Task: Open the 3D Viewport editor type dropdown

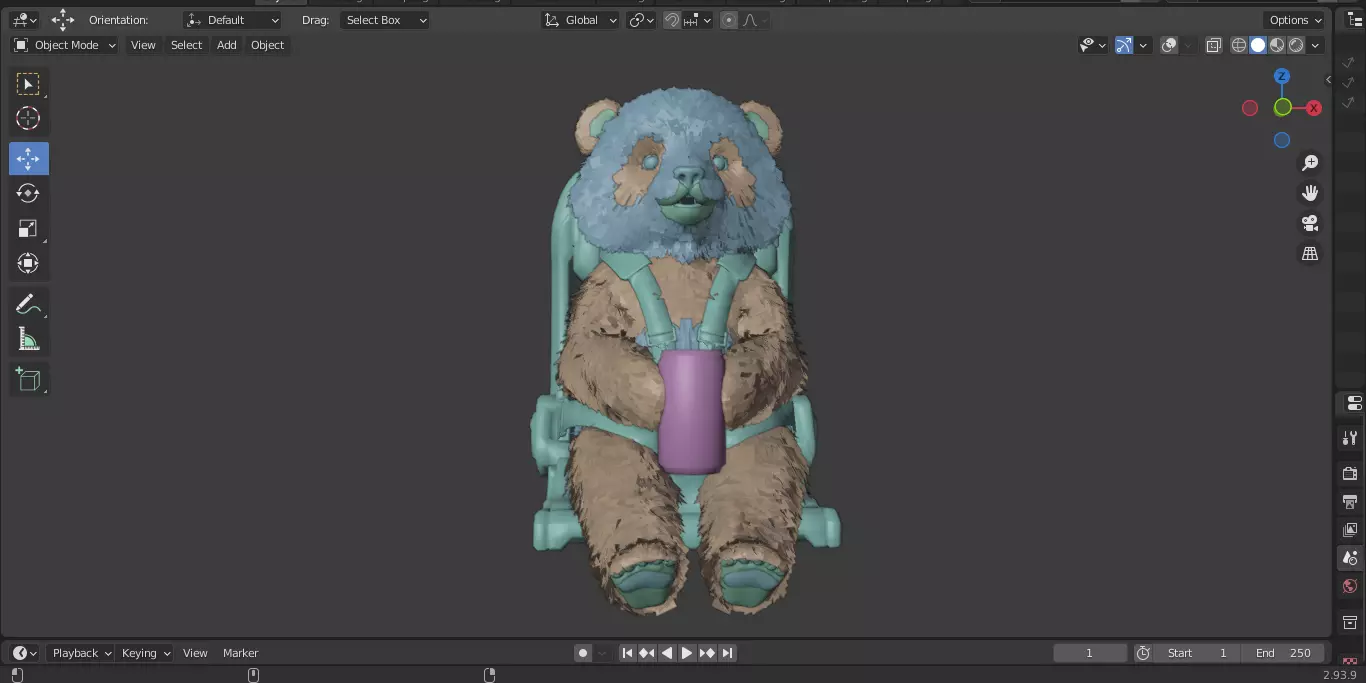Action: point(24,20)
